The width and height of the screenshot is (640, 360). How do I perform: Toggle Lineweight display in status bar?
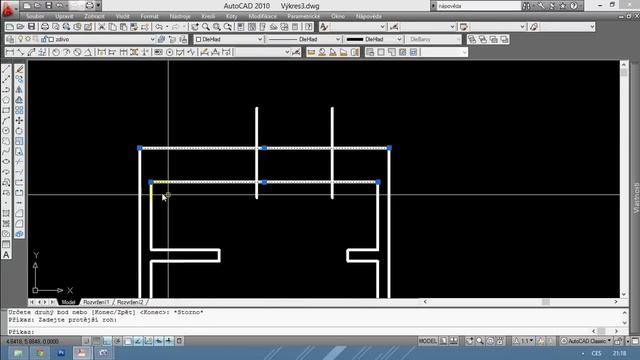[x=169, y=341]
